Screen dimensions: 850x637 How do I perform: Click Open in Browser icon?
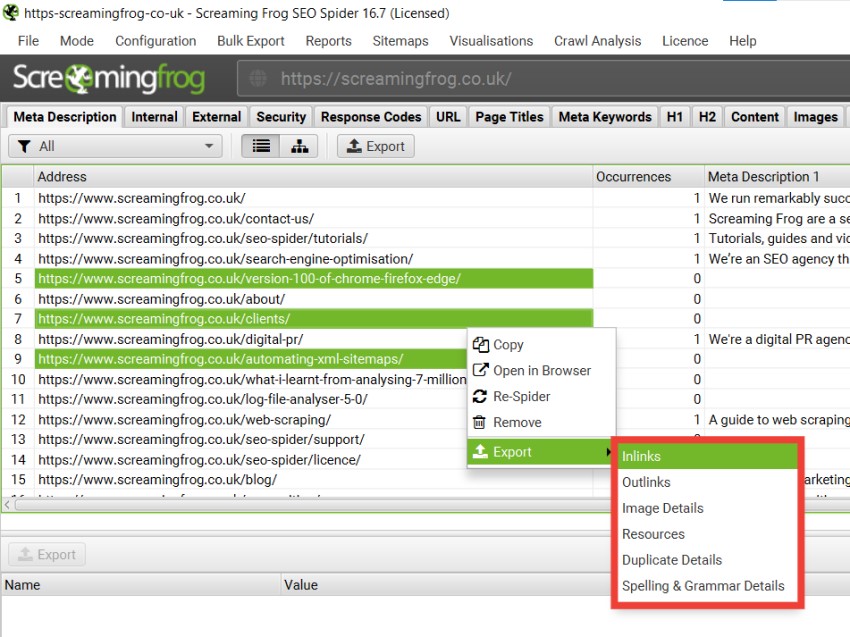pyautogui.click(x=480, y=370)
